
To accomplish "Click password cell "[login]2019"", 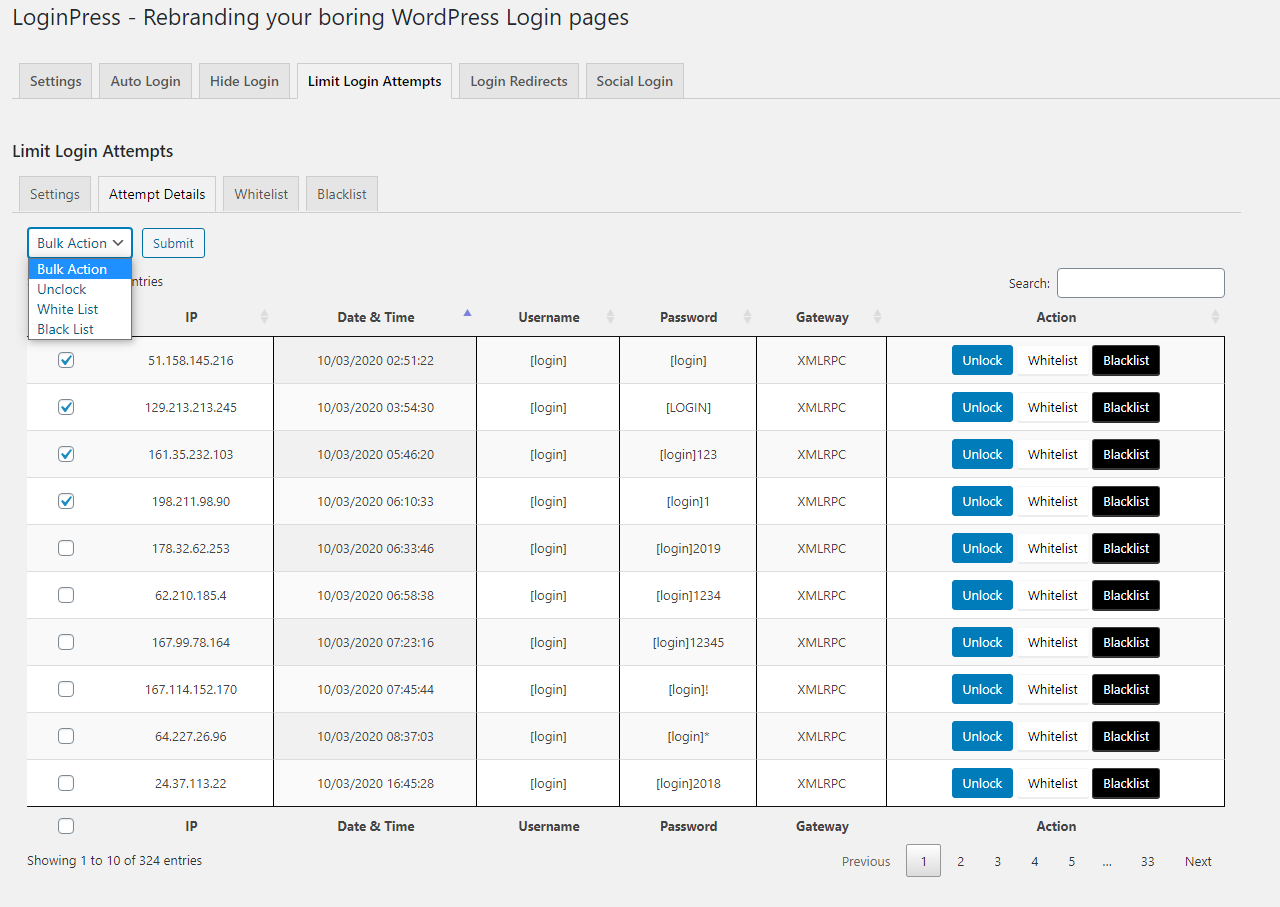I will coord(688,548).
